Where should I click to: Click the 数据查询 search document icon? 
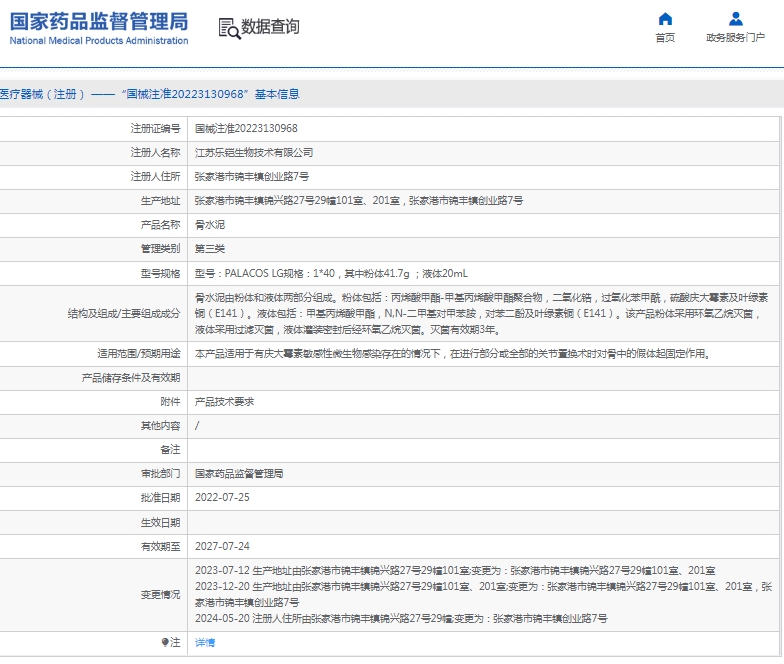tap(229, 28)
